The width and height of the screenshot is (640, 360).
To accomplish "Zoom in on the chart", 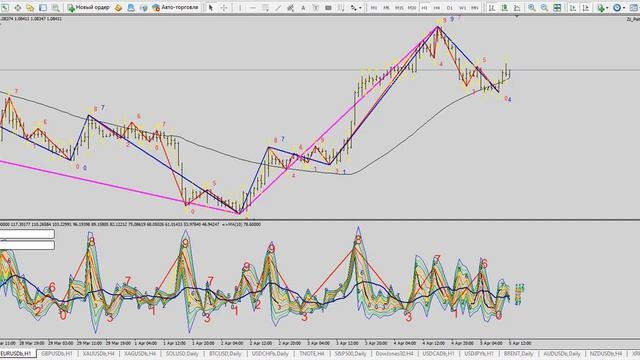I will tap(531, 8).
